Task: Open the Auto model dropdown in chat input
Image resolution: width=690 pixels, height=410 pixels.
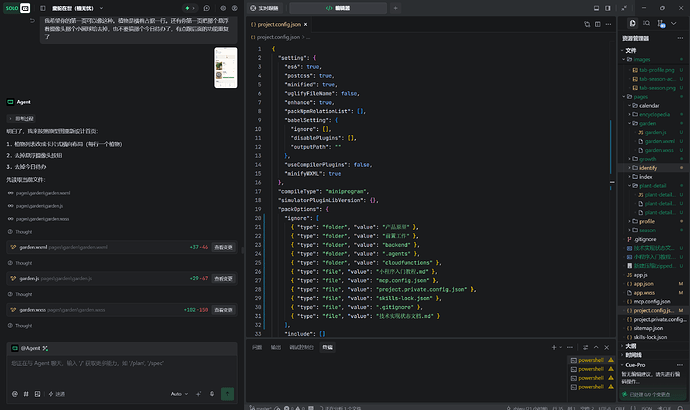Action: click(179, 394)
